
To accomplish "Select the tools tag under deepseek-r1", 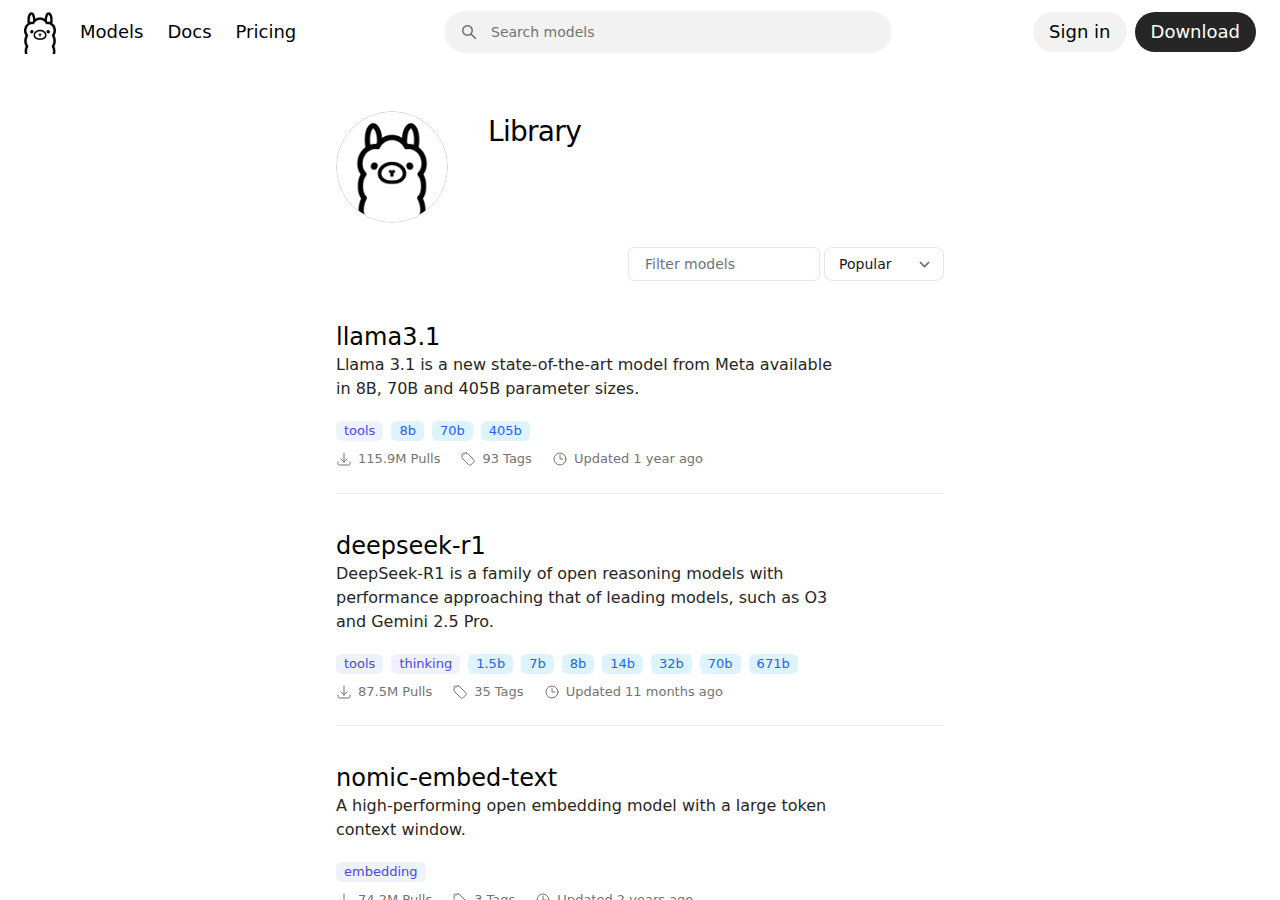I will [360, 664].
